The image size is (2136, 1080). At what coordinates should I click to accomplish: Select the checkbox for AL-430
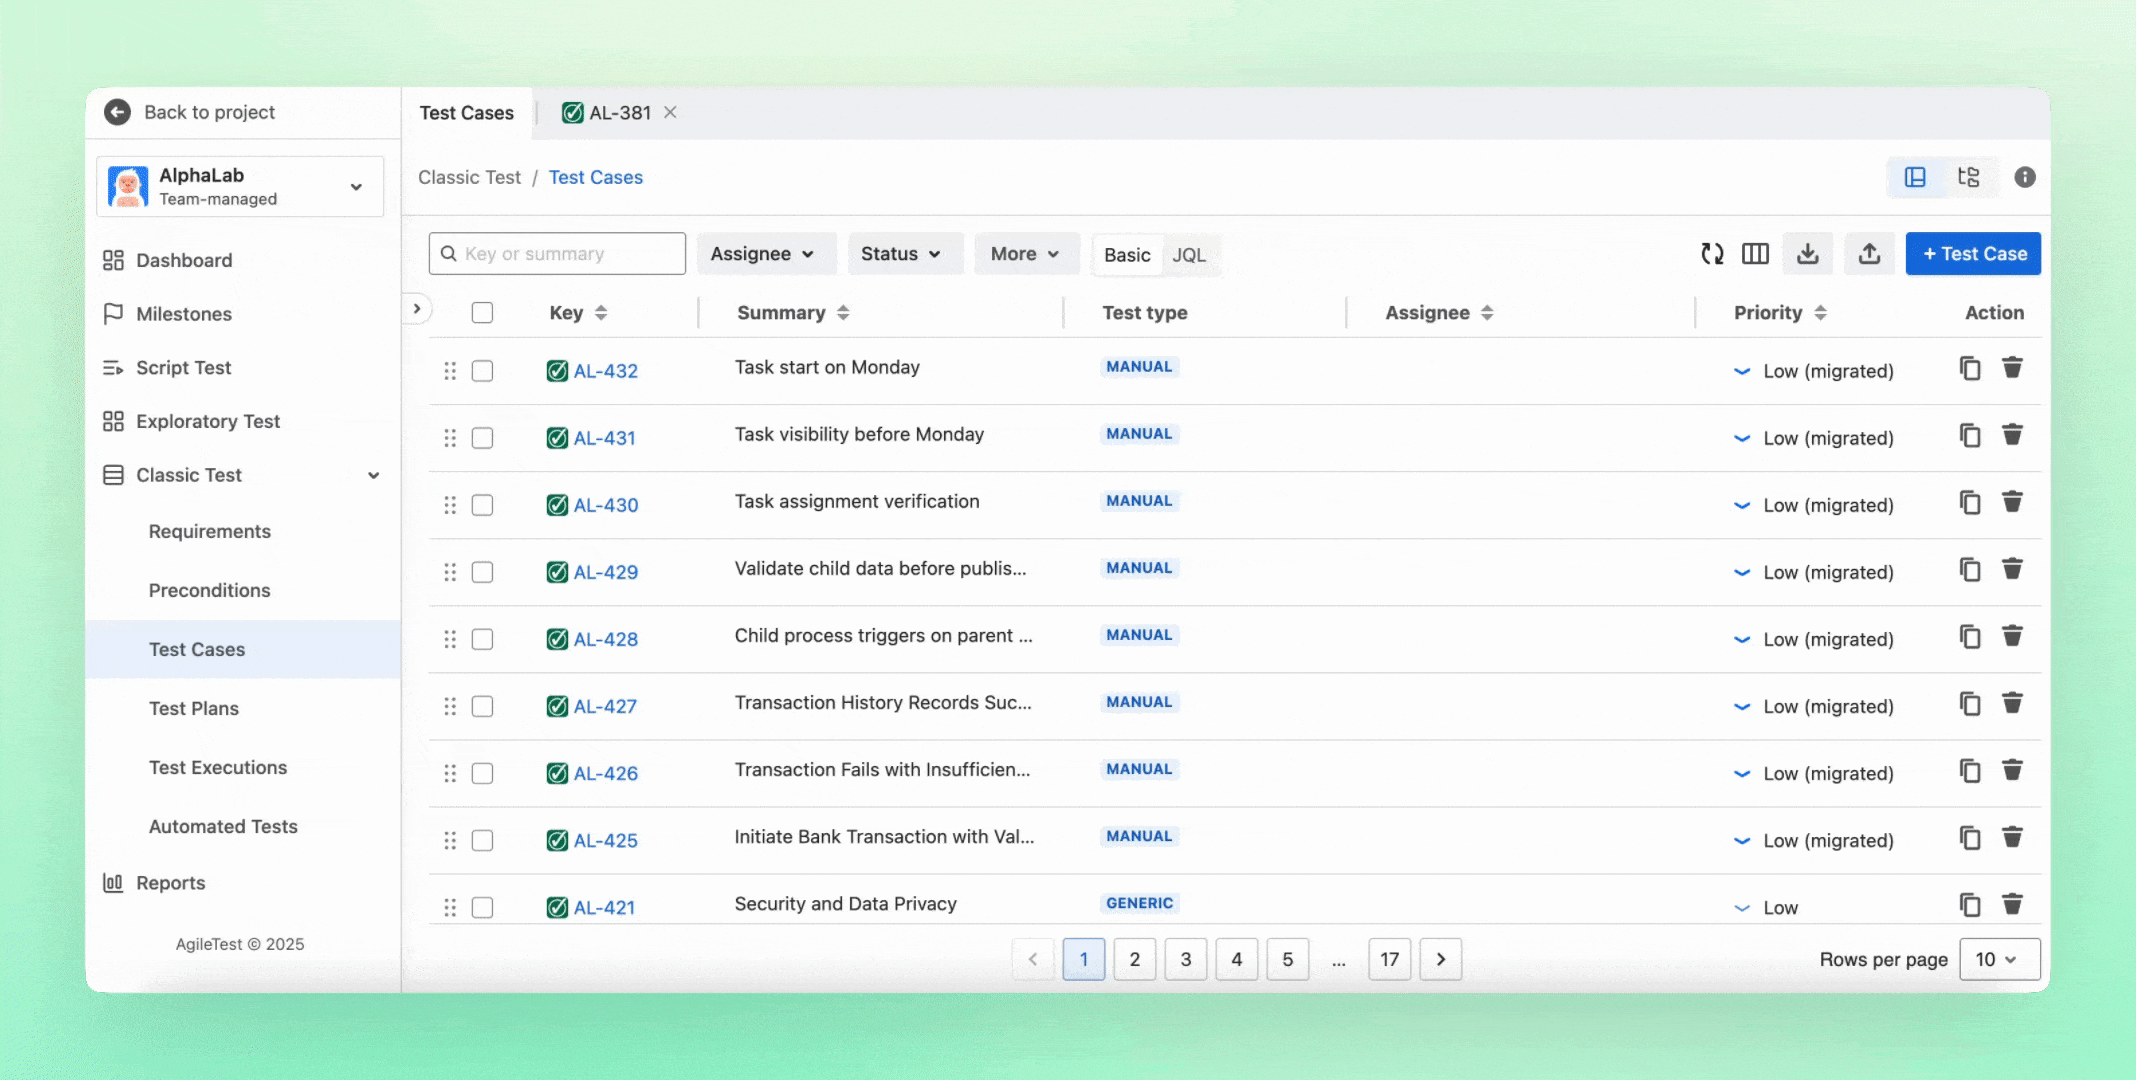482,505
